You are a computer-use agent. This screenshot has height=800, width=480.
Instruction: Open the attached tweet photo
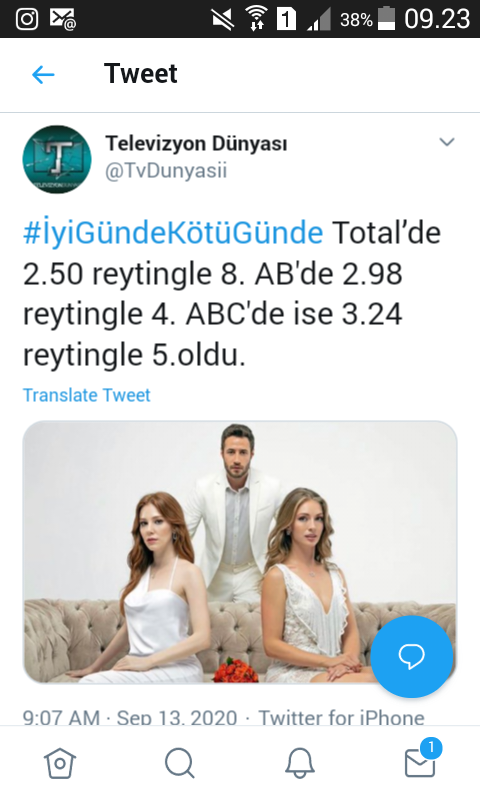click(240, 552)
